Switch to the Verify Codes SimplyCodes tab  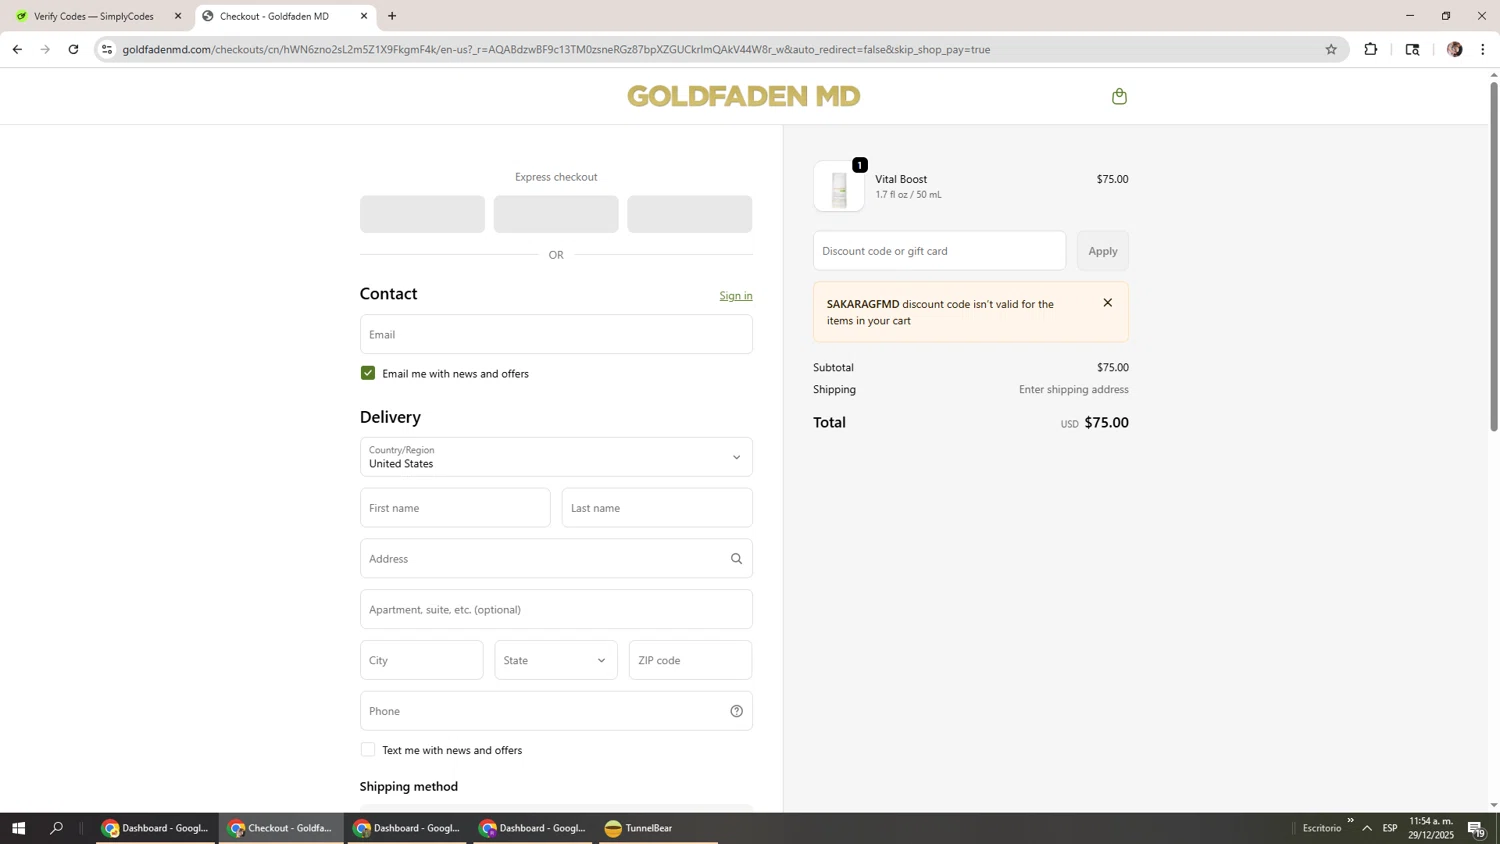(96, 16)
